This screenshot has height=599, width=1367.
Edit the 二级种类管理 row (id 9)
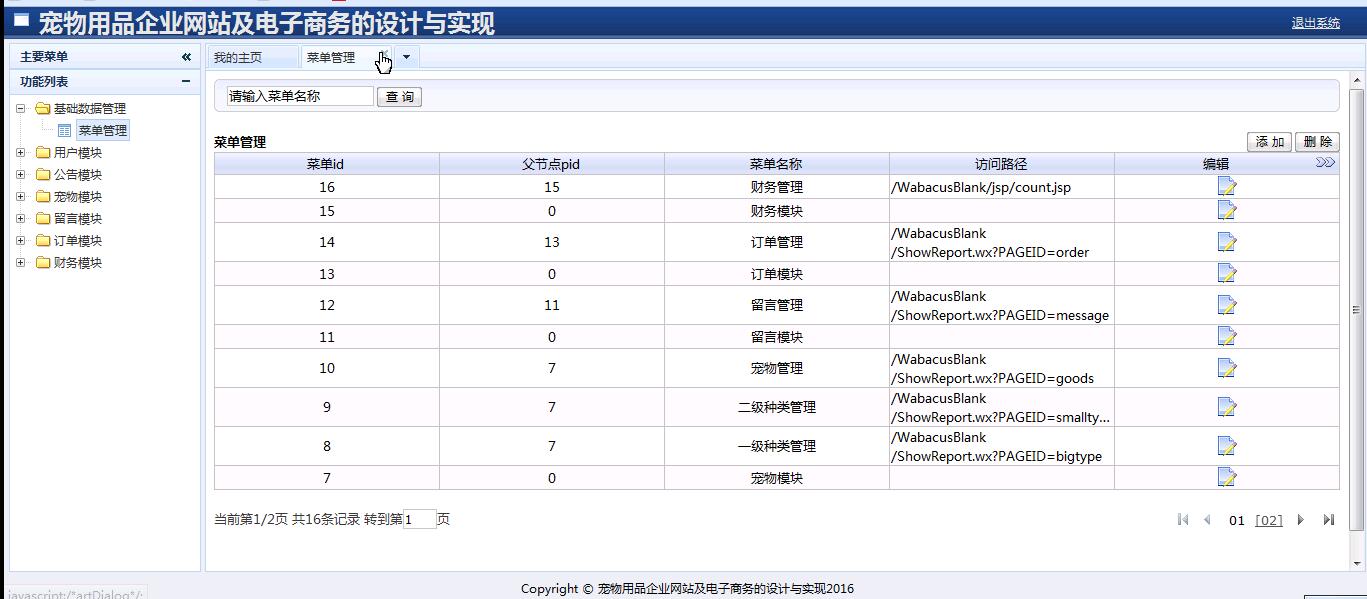click(x=1227, y=407)
